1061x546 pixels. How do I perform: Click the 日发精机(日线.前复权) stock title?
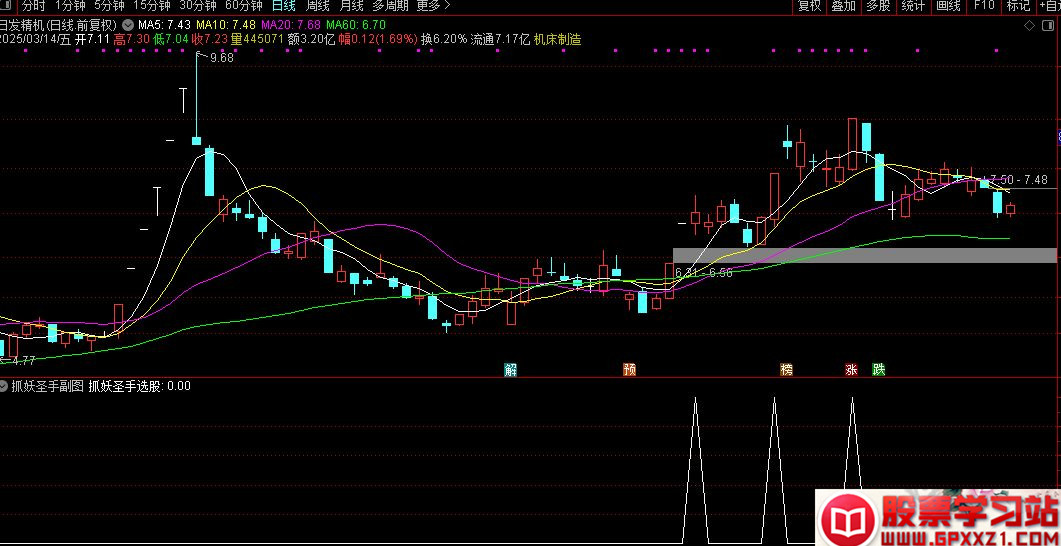58,25
